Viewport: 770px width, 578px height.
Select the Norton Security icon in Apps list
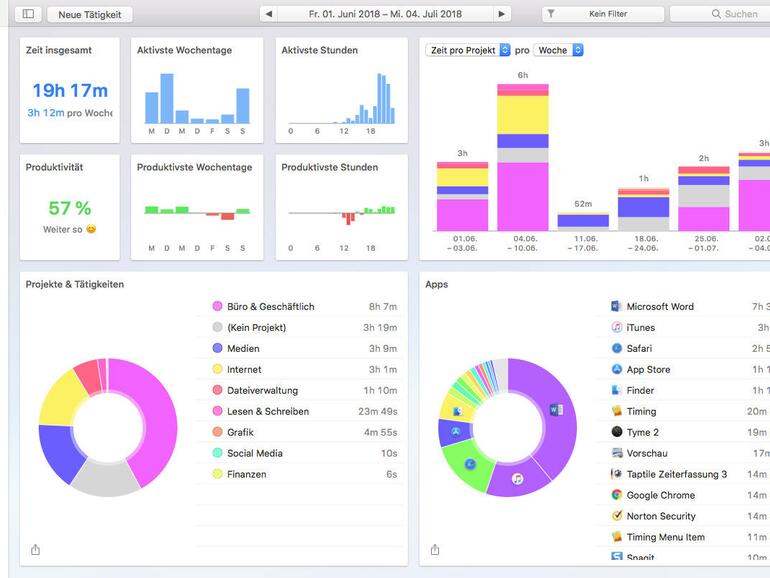click(617, 516)
